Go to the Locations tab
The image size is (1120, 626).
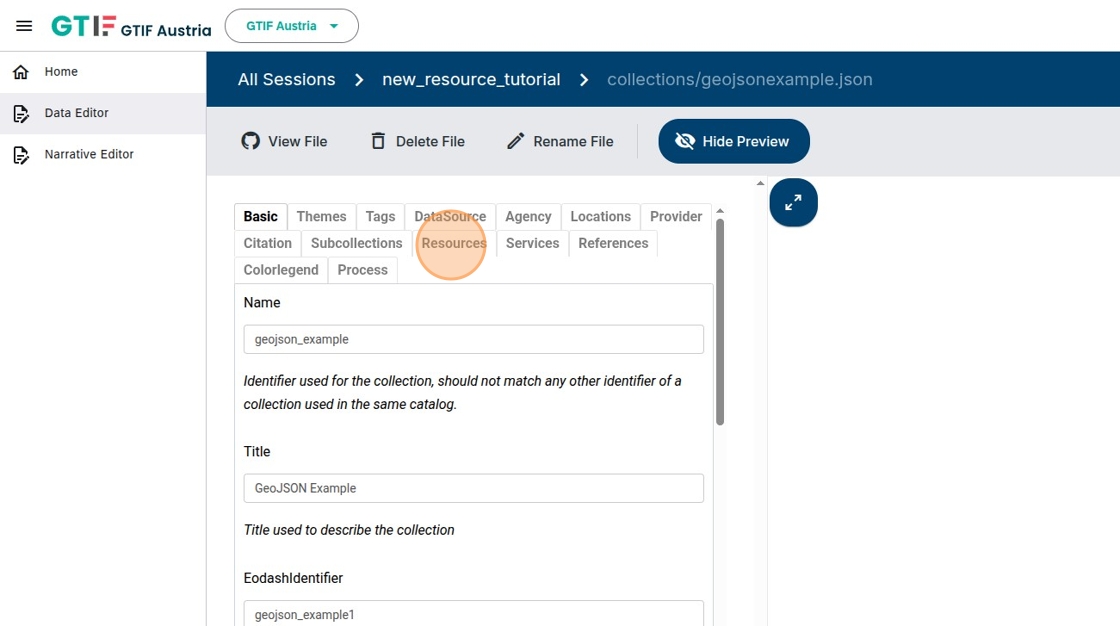(601, 217)
